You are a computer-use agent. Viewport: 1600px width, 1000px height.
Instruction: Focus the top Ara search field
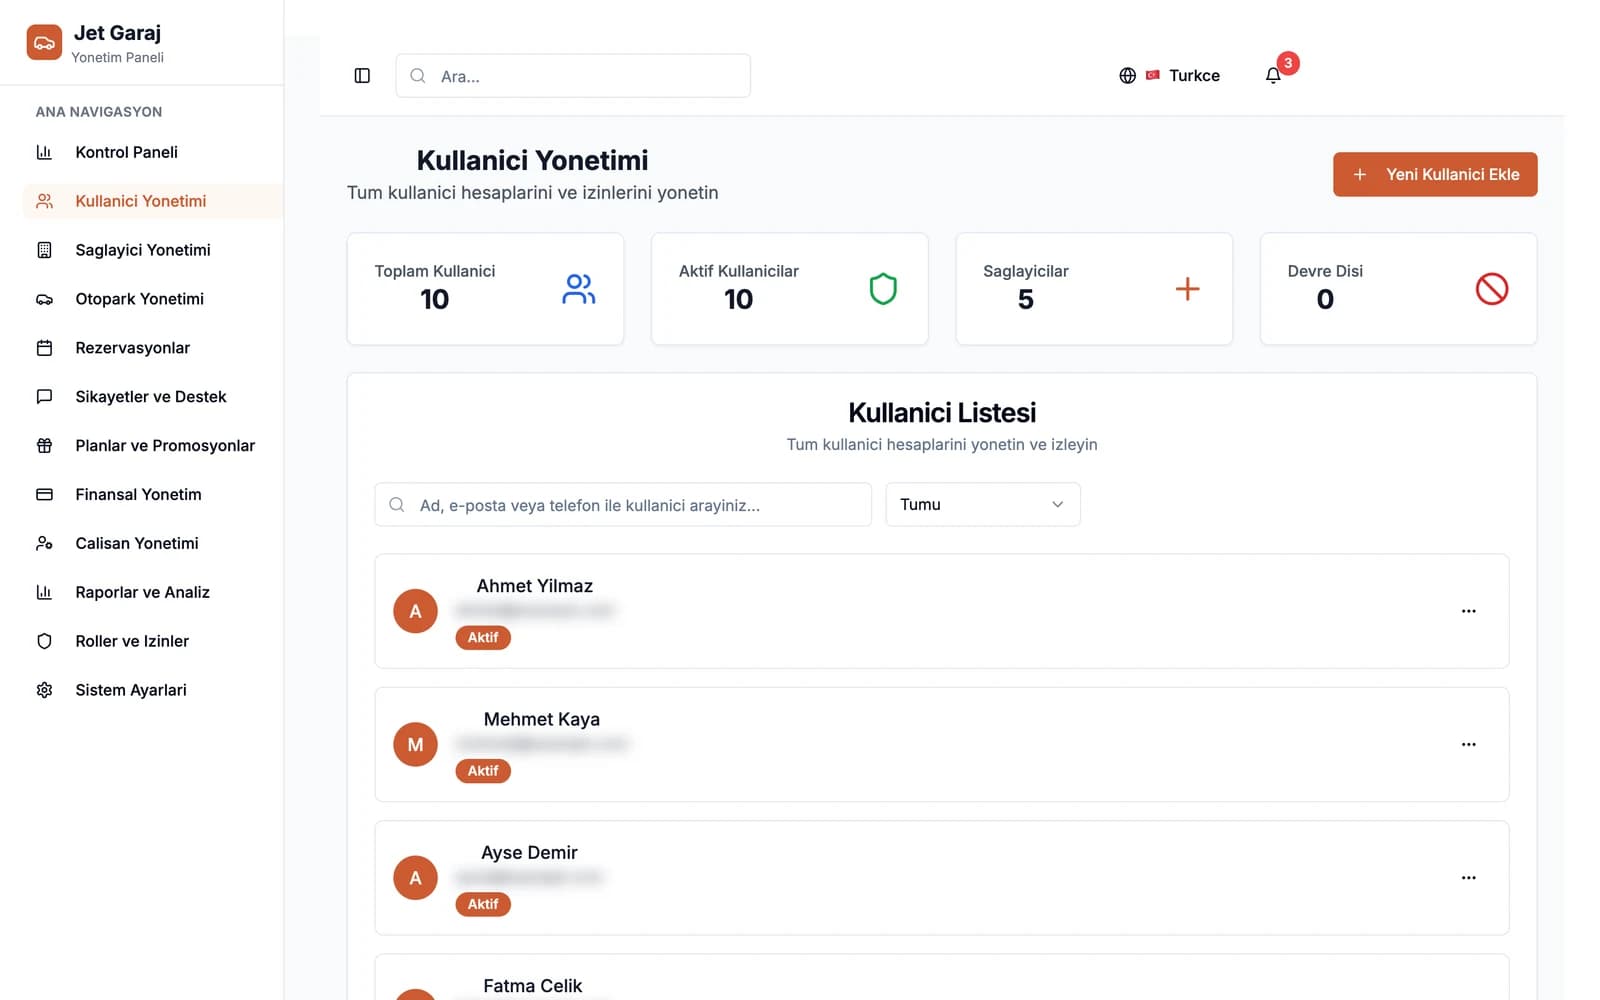[x=573, y=76]
